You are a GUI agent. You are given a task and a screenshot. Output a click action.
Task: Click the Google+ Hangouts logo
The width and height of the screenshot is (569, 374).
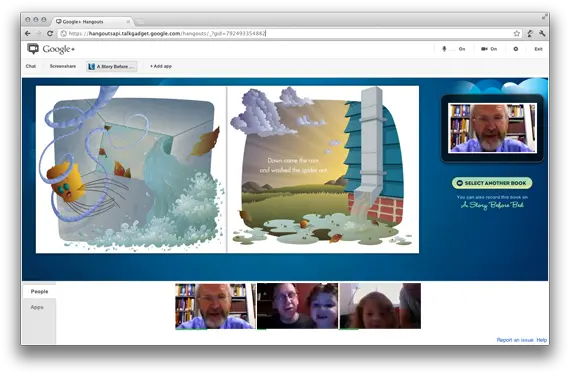click(x=51, y=49)
